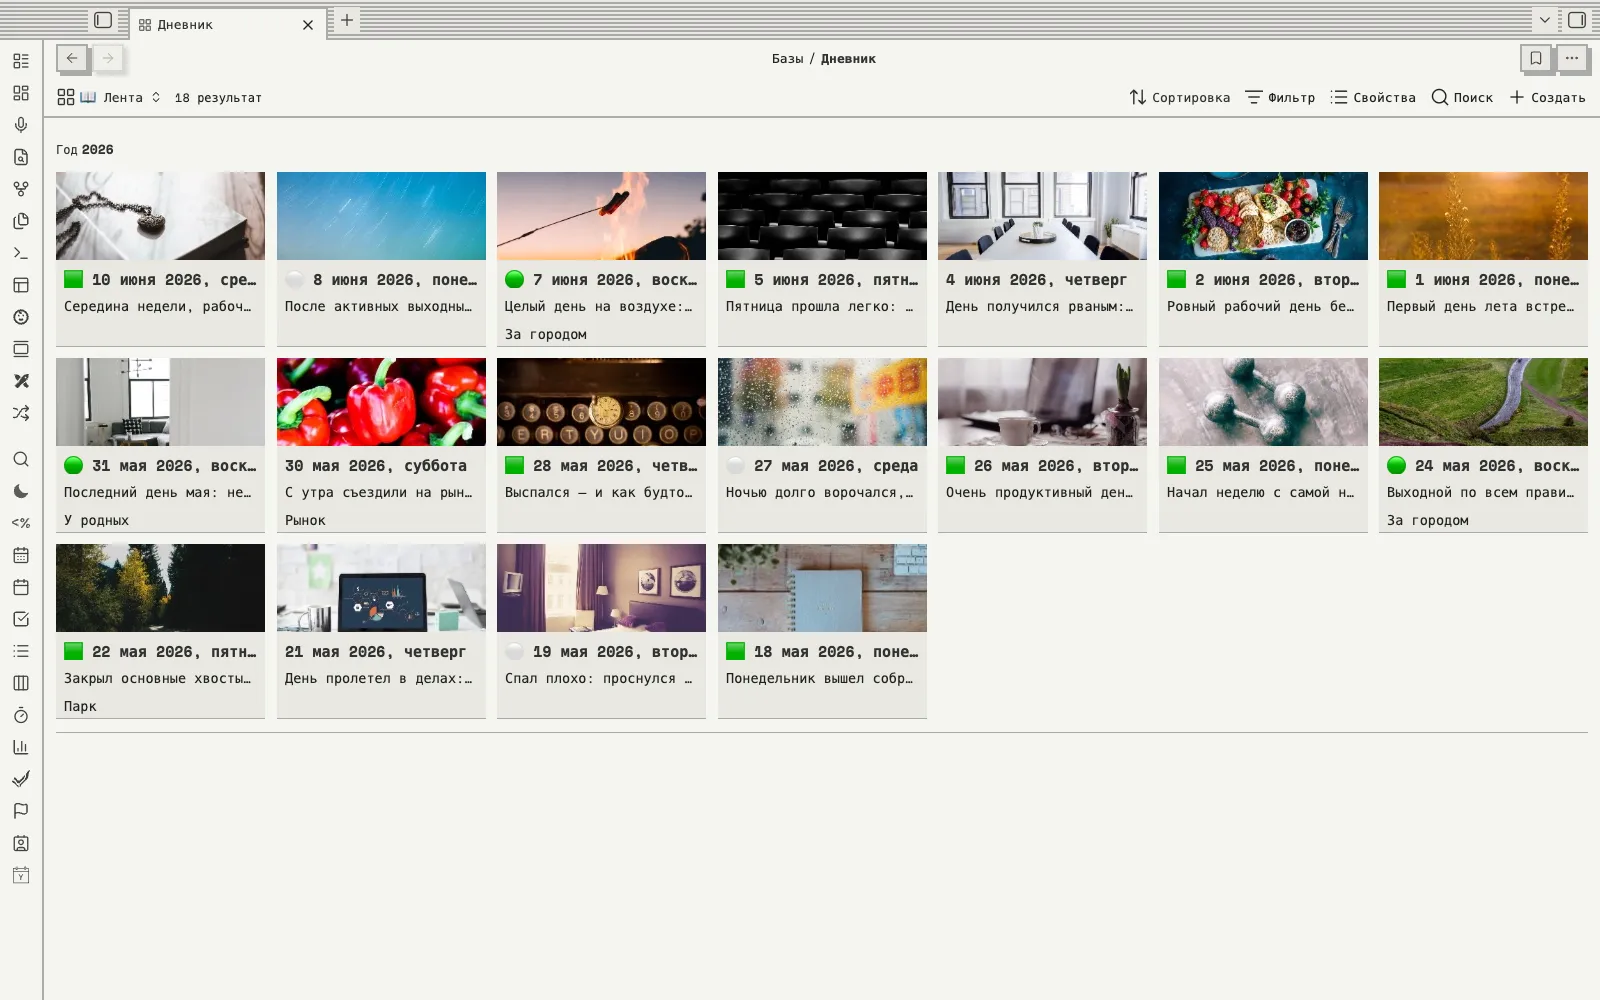Click the smiley face icon in the ribbon
The width and height of the screenshot is (1600, 1000).
(21, 317)
